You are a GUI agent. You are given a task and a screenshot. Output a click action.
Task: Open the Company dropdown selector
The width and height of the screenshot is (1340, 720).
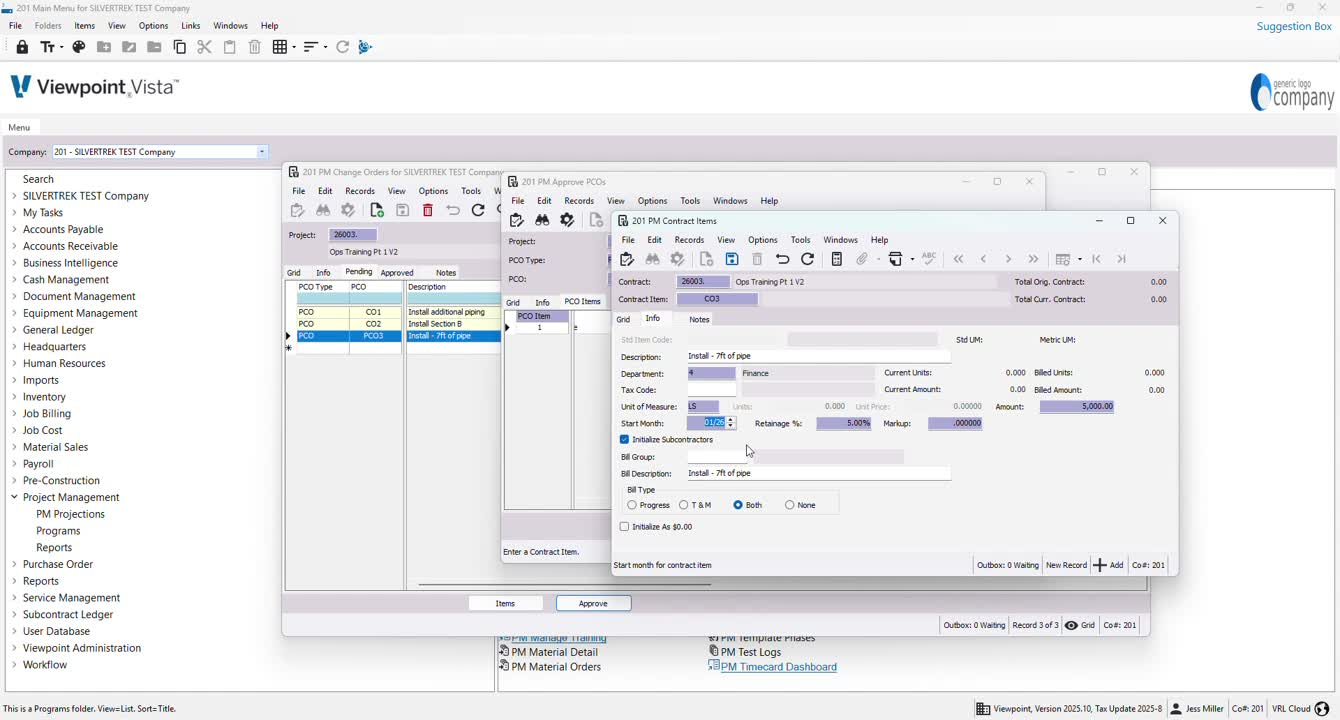pyautogui.click(x=262, y=152)
